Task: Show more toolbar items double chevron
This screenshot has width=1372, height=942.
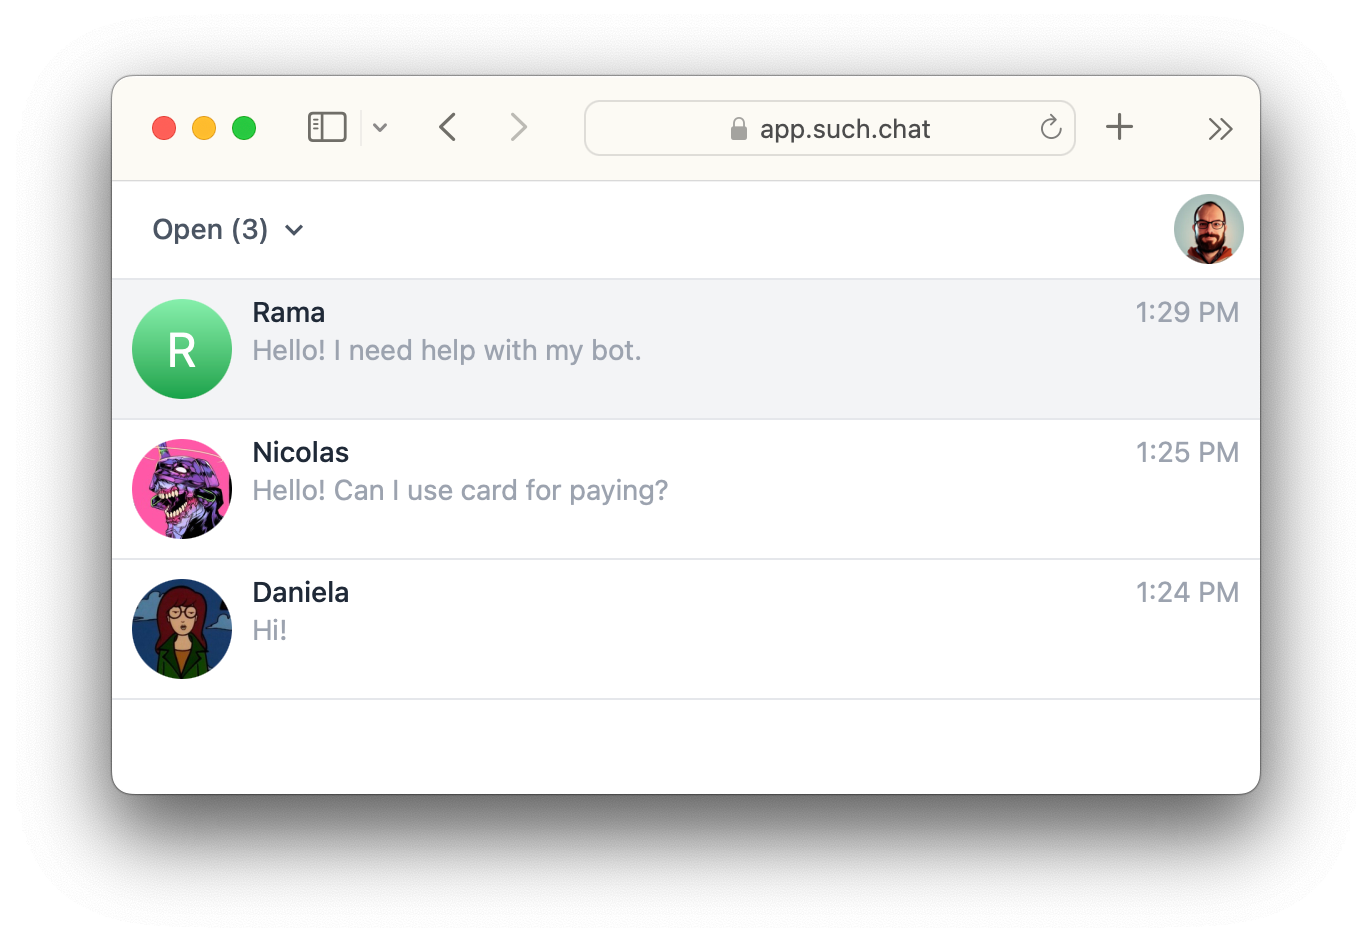Action: 1220,129
